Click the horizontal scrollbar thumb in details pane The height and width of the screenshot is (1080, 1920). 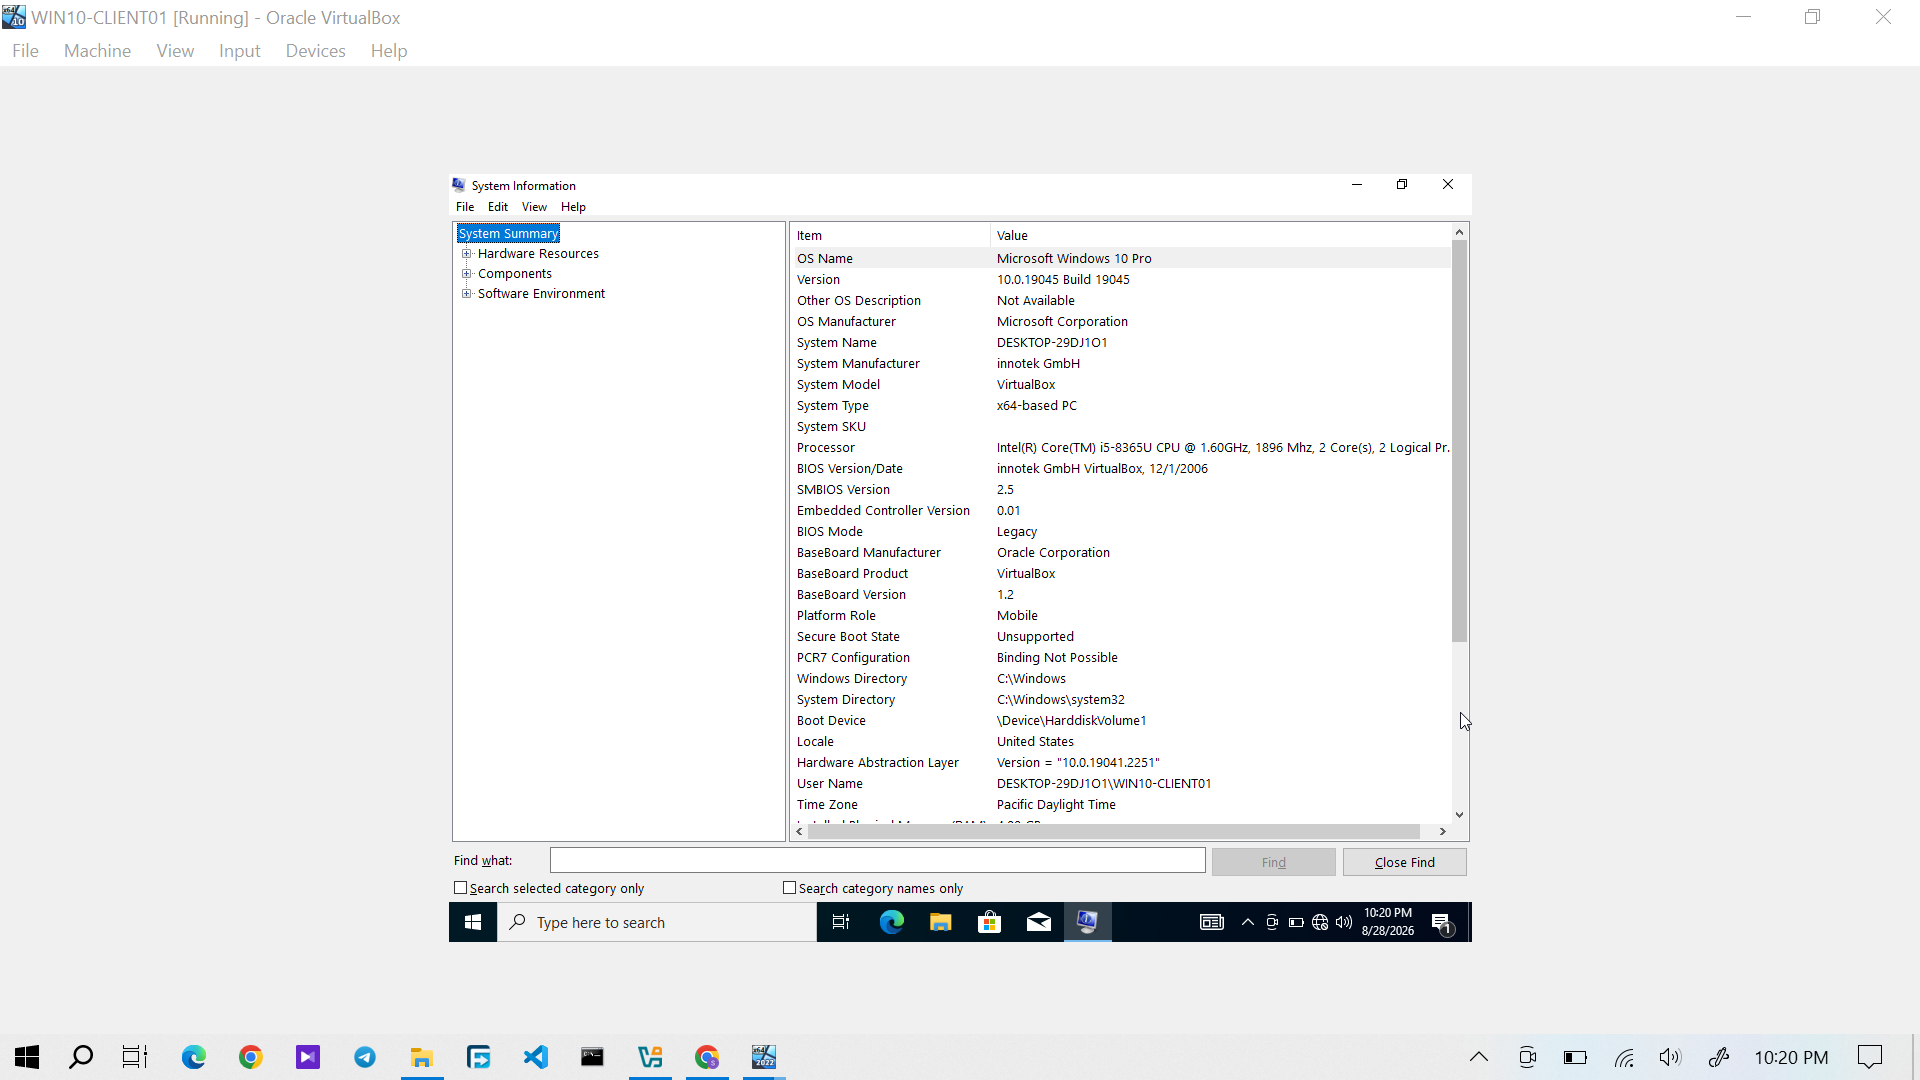(1113, 832)
